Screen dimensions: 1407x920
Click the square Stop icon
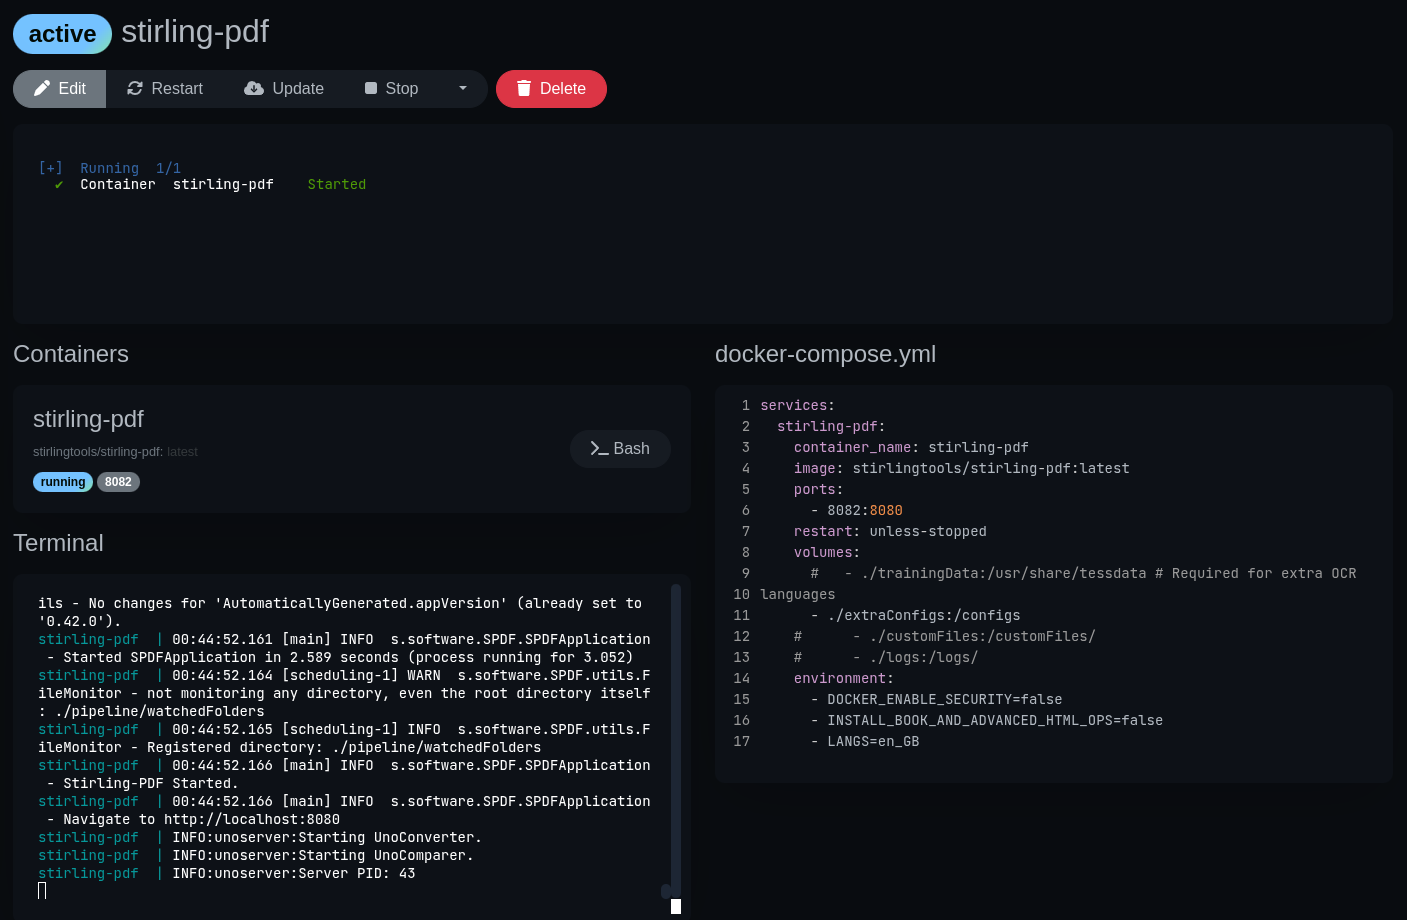[371, 89]
